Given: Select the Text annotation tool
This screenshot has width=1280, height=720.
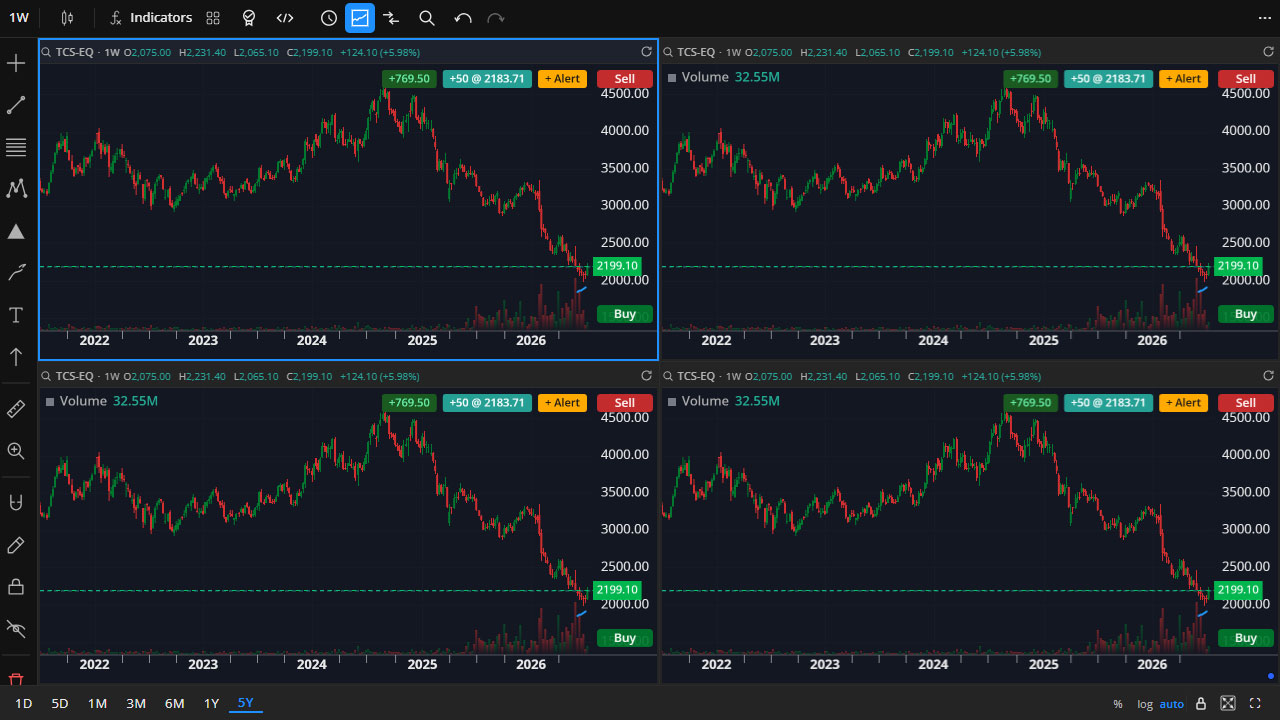Looking at the screenshot, I should click(x=16, y=315).
